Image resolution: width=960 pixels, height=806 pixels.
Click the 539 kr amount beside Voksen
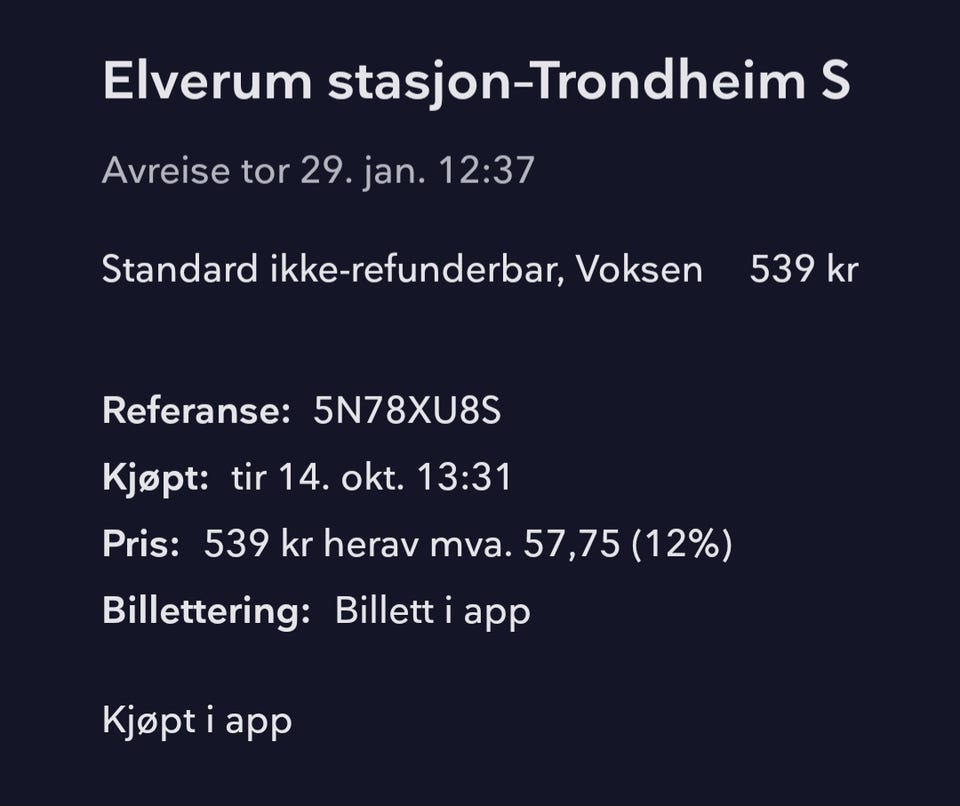(x=803, y=270)
